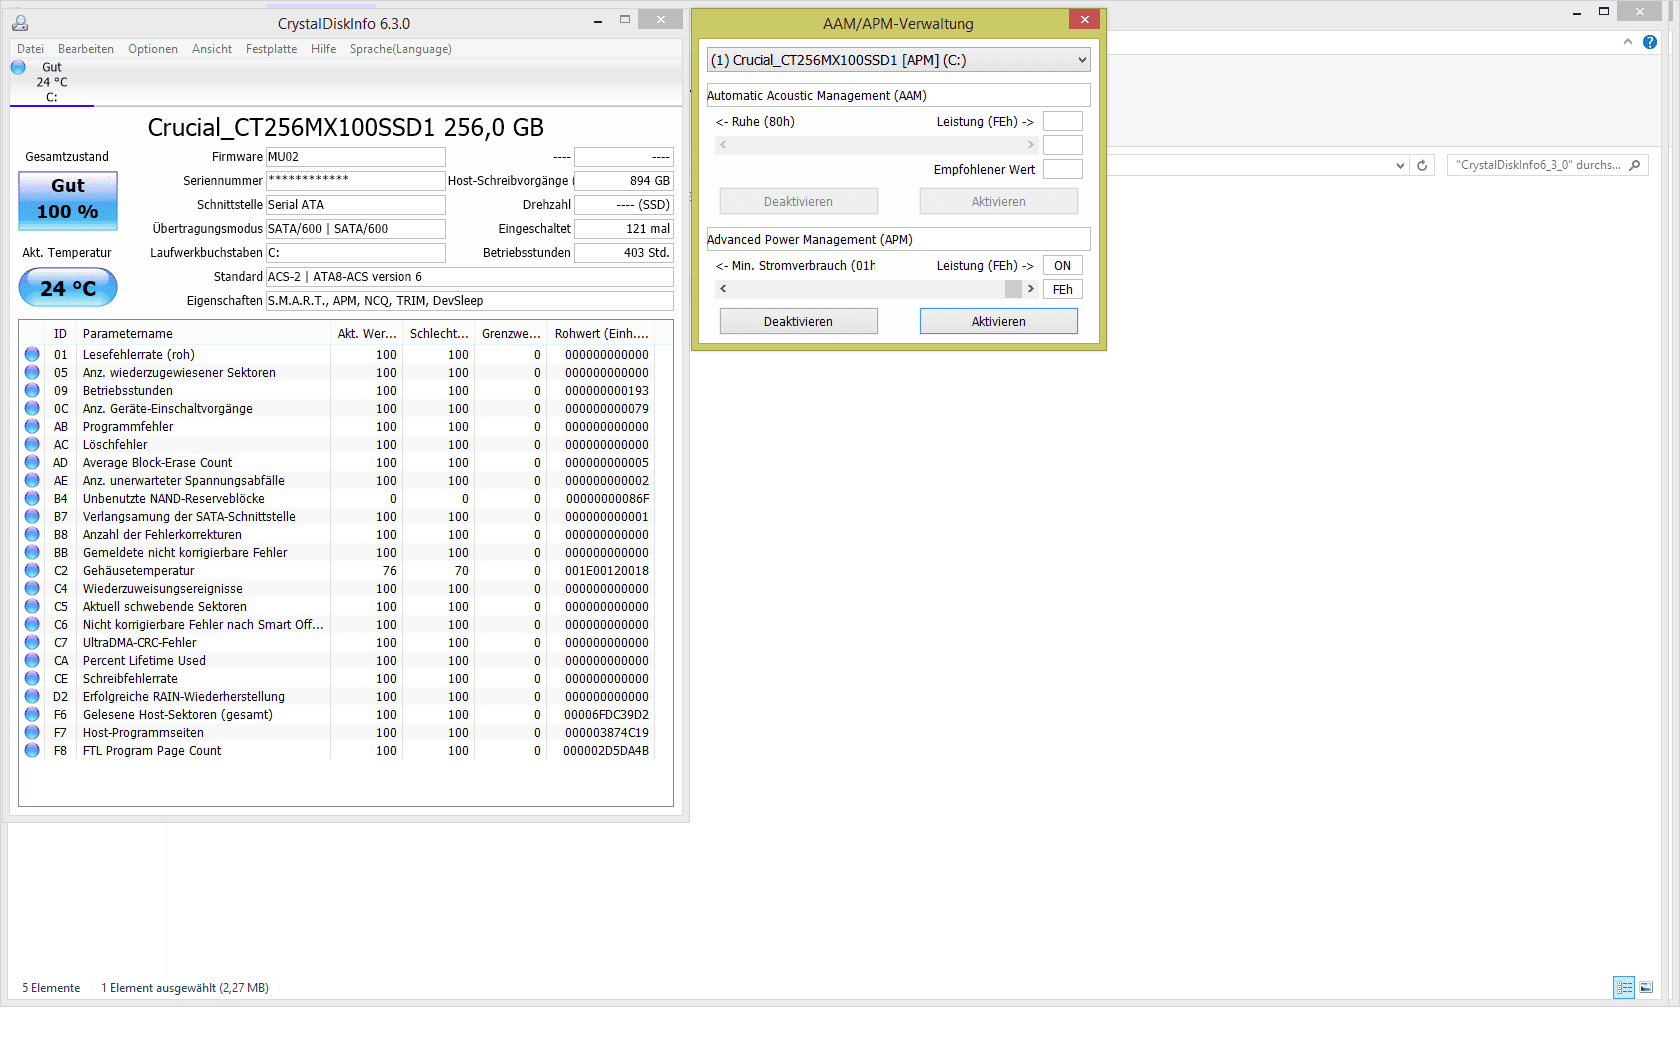Click the APM slider right arrow
The width and height of the screenshot is (1680, 1050).
click(x=1031, y=289)
